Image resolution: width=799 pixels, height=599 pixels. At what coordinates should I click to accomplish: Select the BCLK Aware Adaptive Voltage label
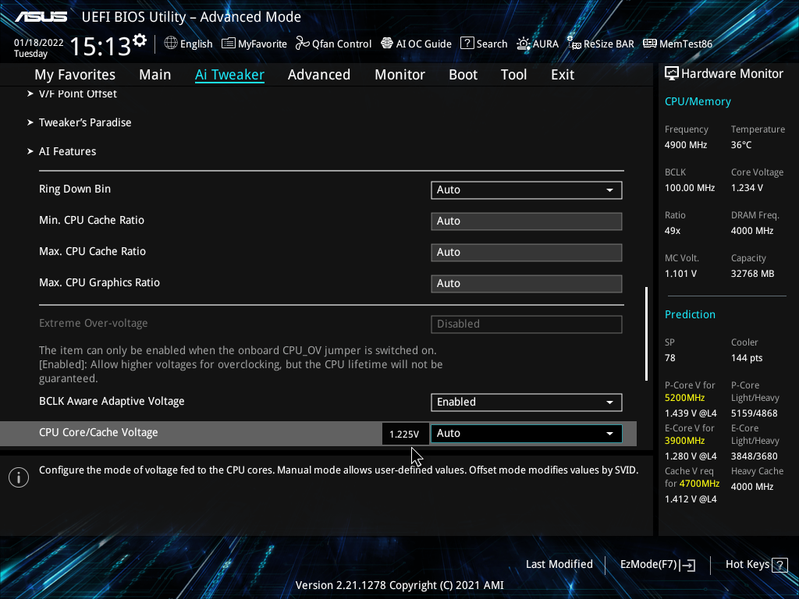(112, 401)
